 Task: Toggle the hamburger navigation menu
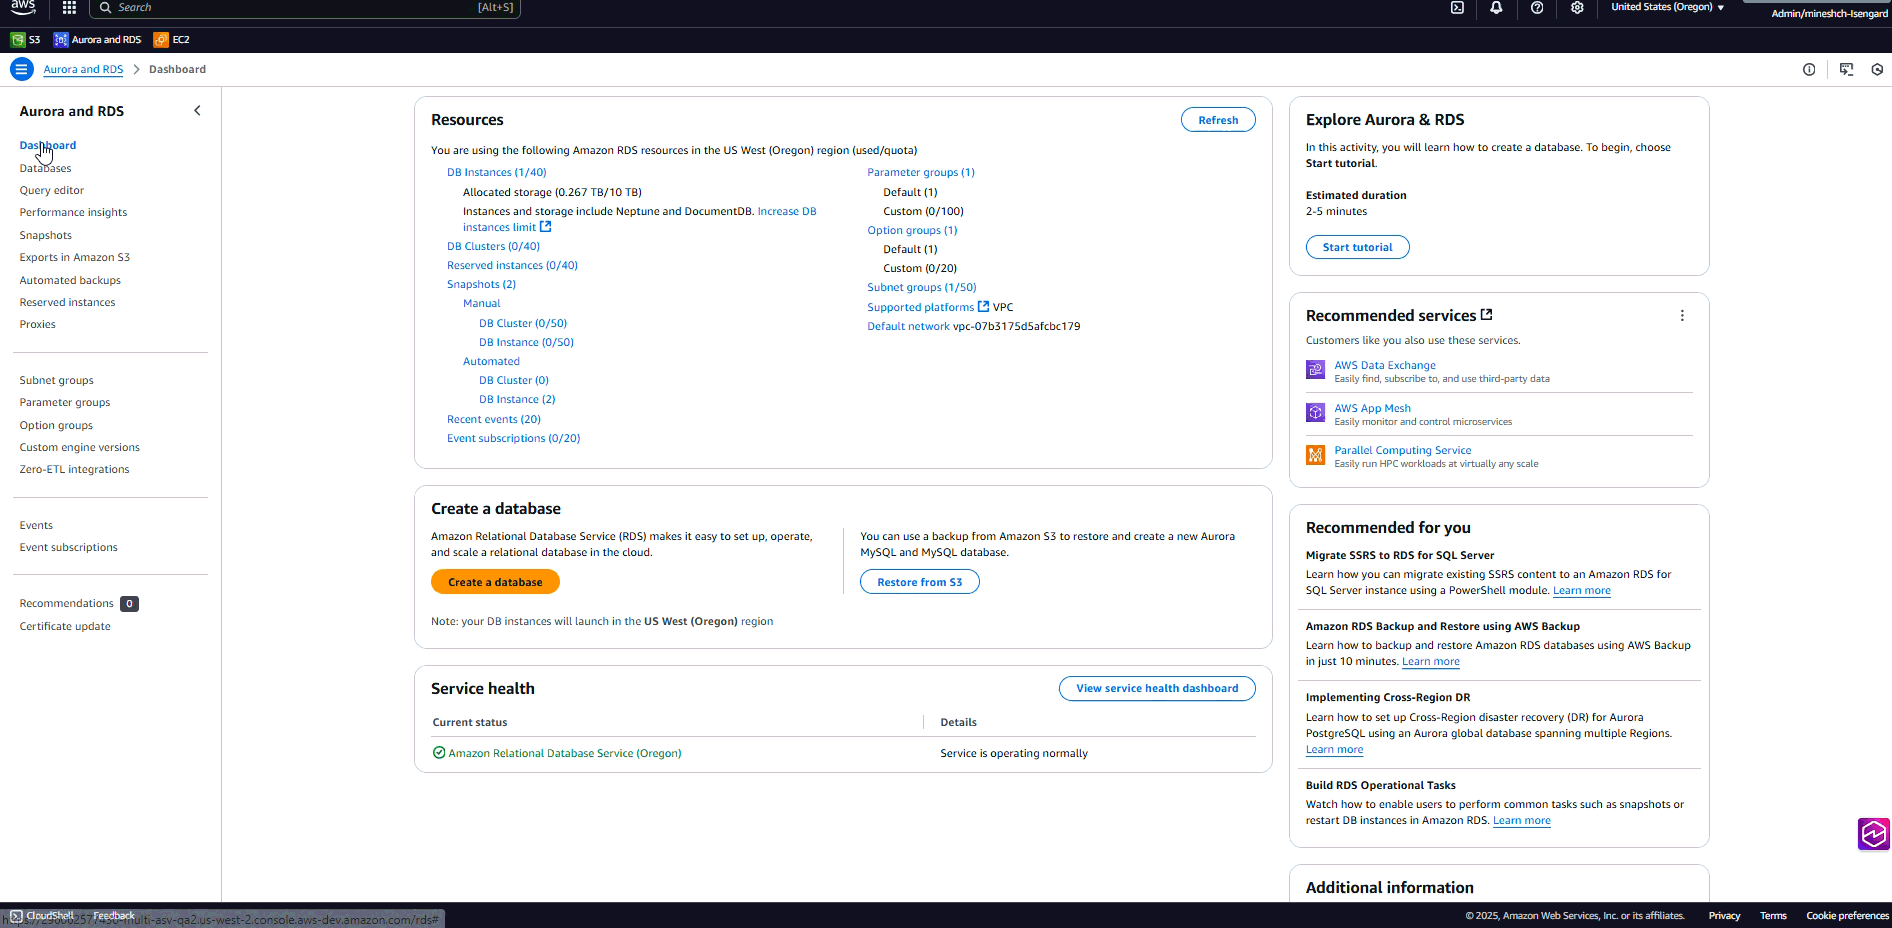click(x=21, y=69)
